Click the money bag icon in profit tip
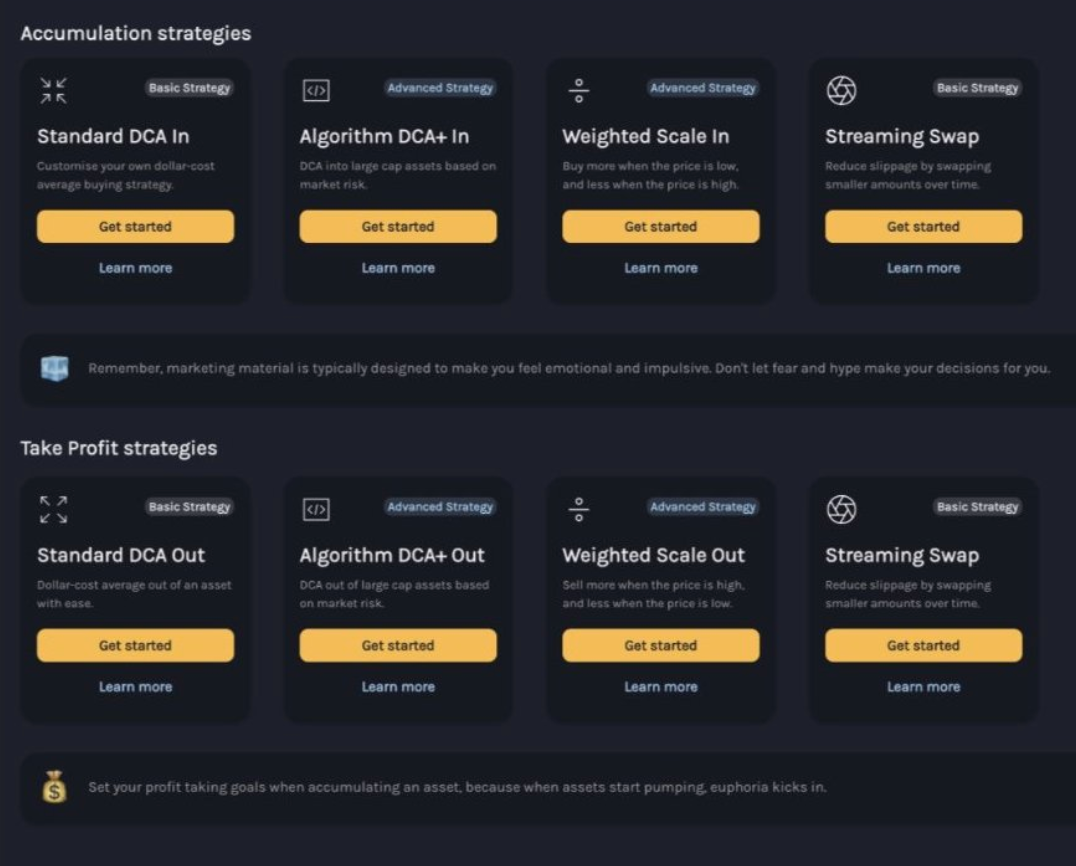Screen dimensions: 1076x866 click(55, 788)
